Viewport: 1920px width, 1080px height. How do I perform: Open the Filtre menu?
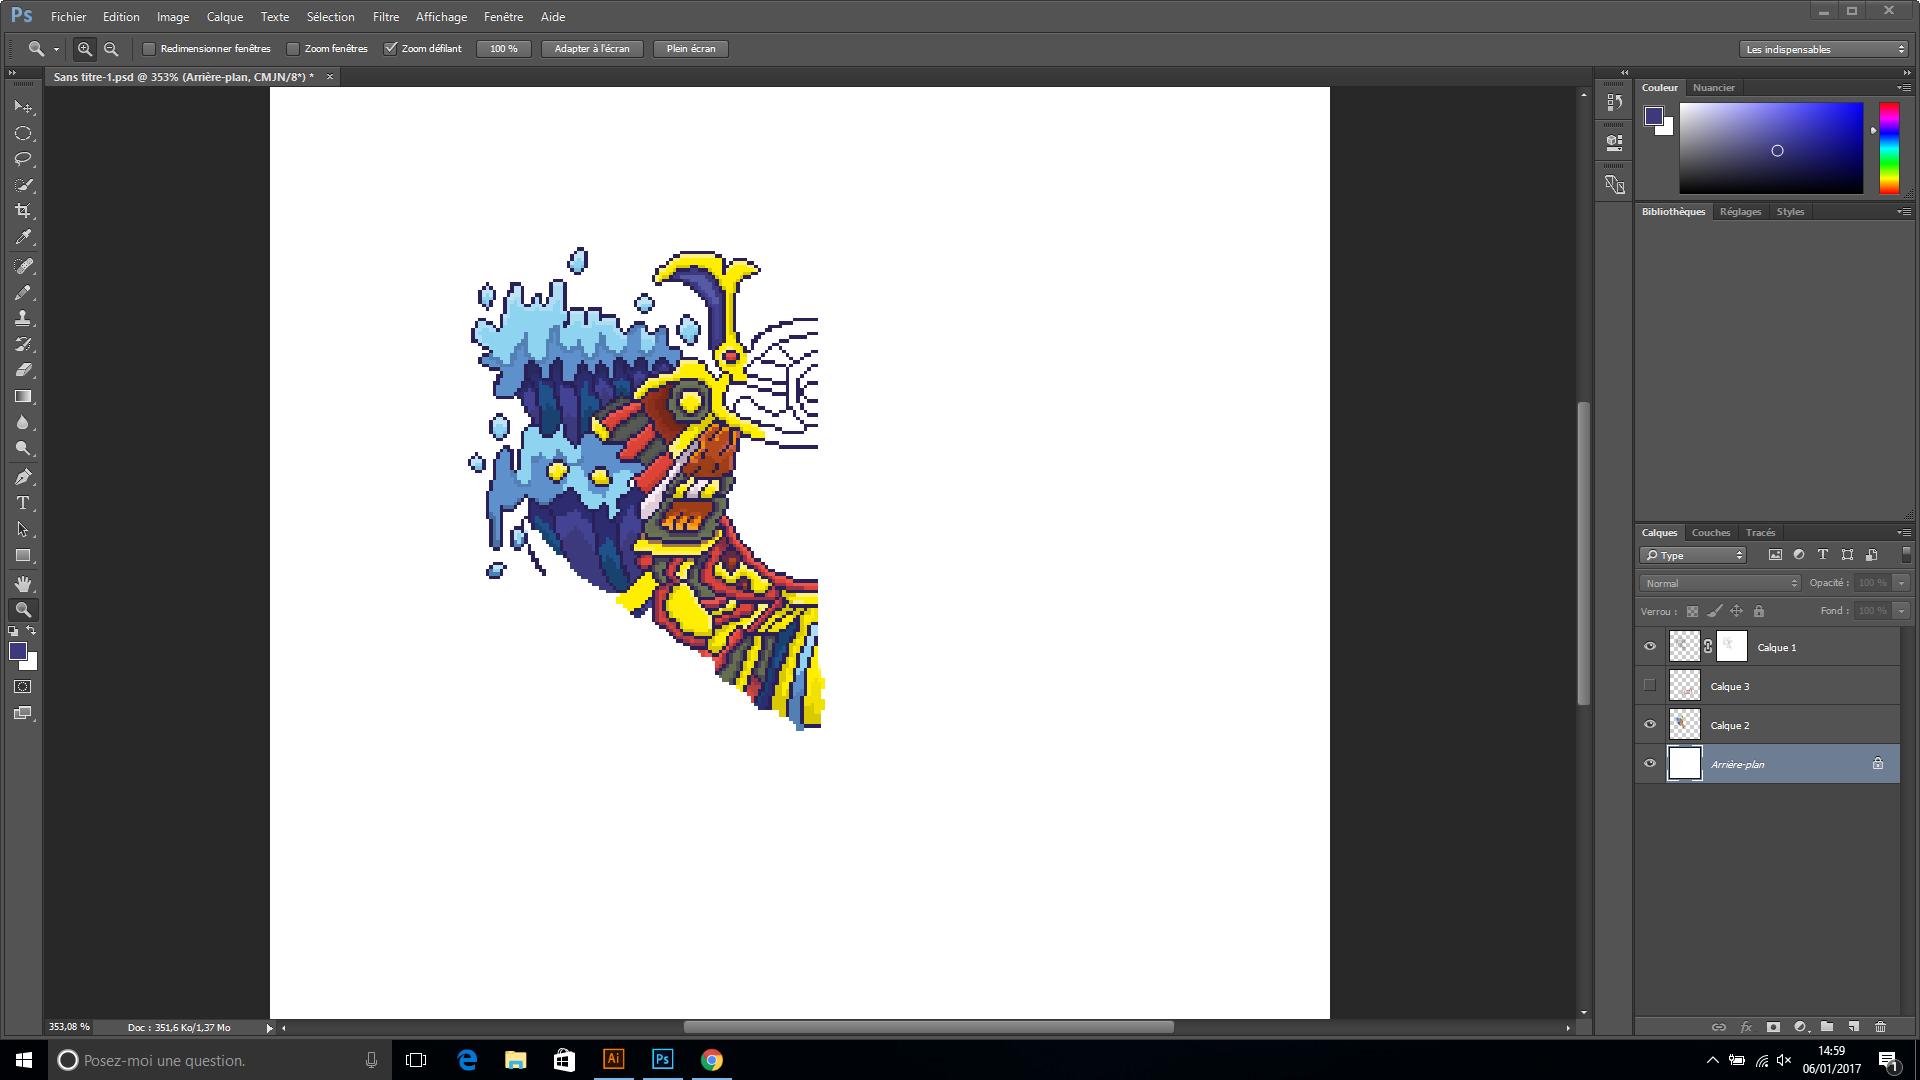click(x=385, y=17)
